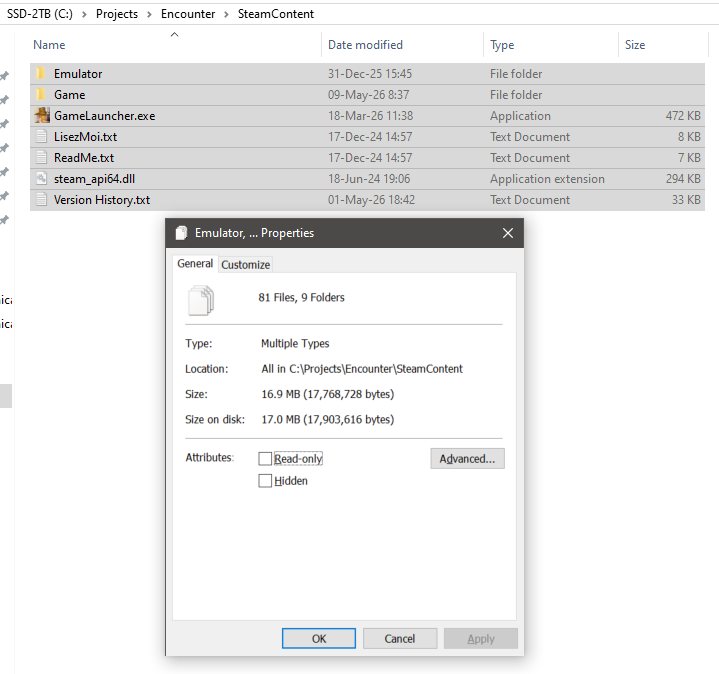Click SteamContent breadcrumb segment
This screenshot has width=719, height=674.
pyautogui.click(x=276, y=14)
